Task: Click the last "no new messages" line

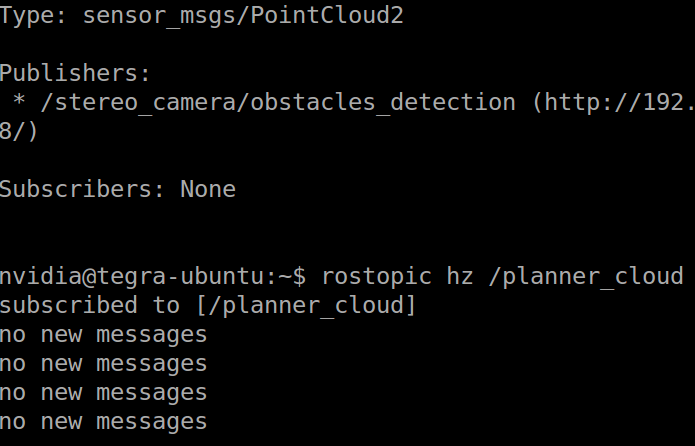Action: 103,421
